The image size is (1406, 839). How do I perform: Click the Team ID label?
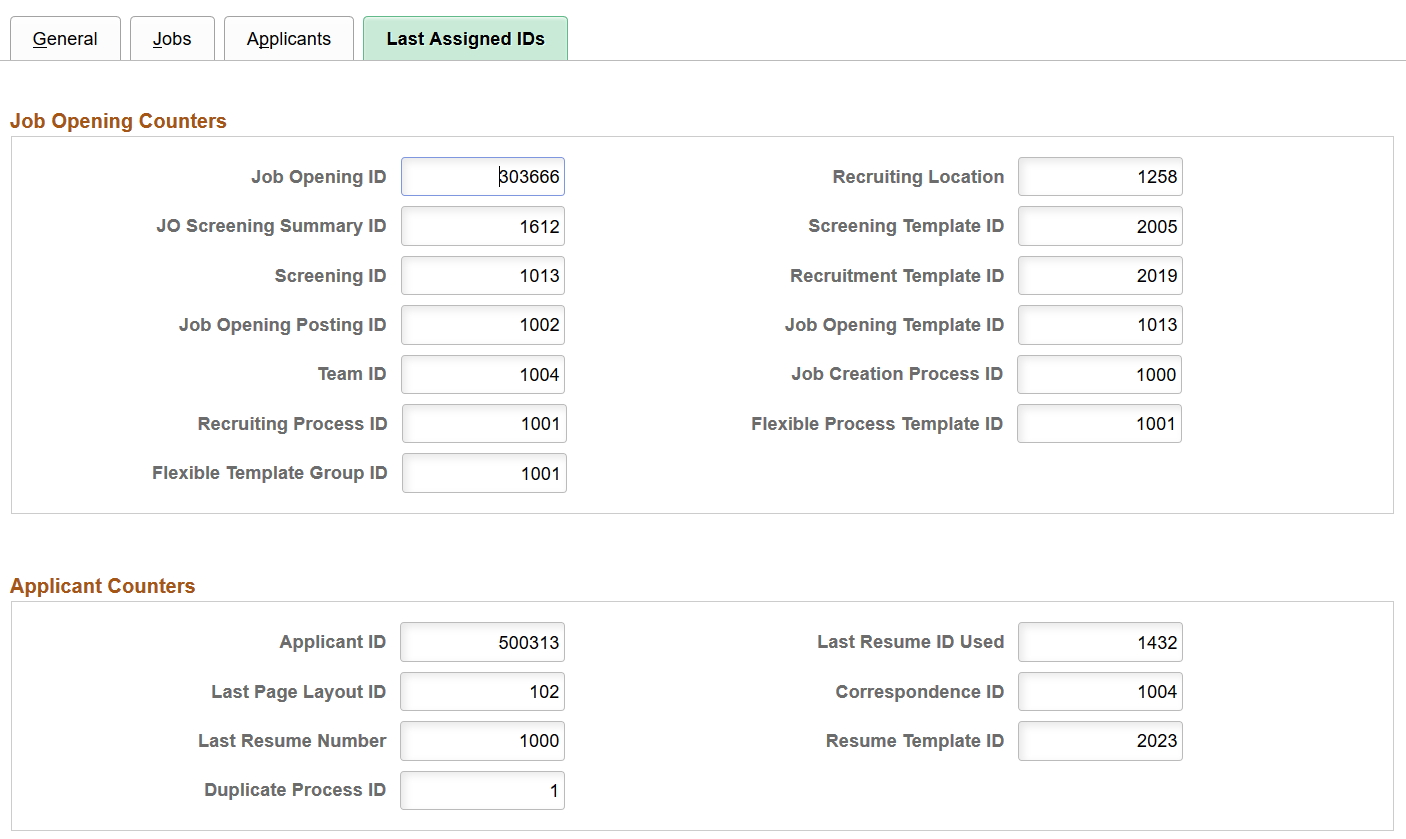(352, 374)
